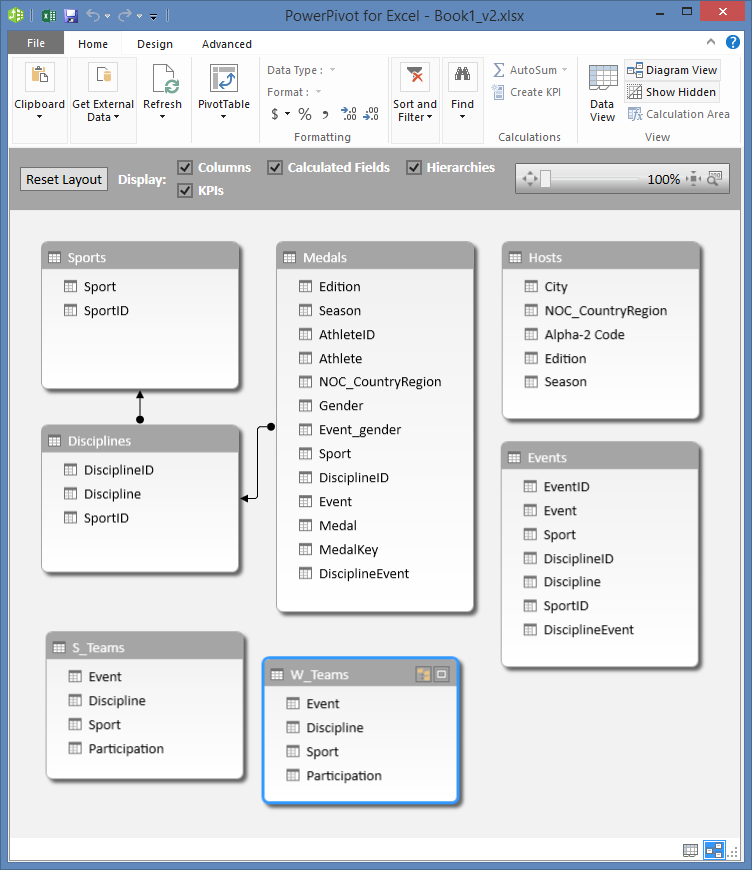Expand the AutoSum dropdown arrow

[564, 70]
